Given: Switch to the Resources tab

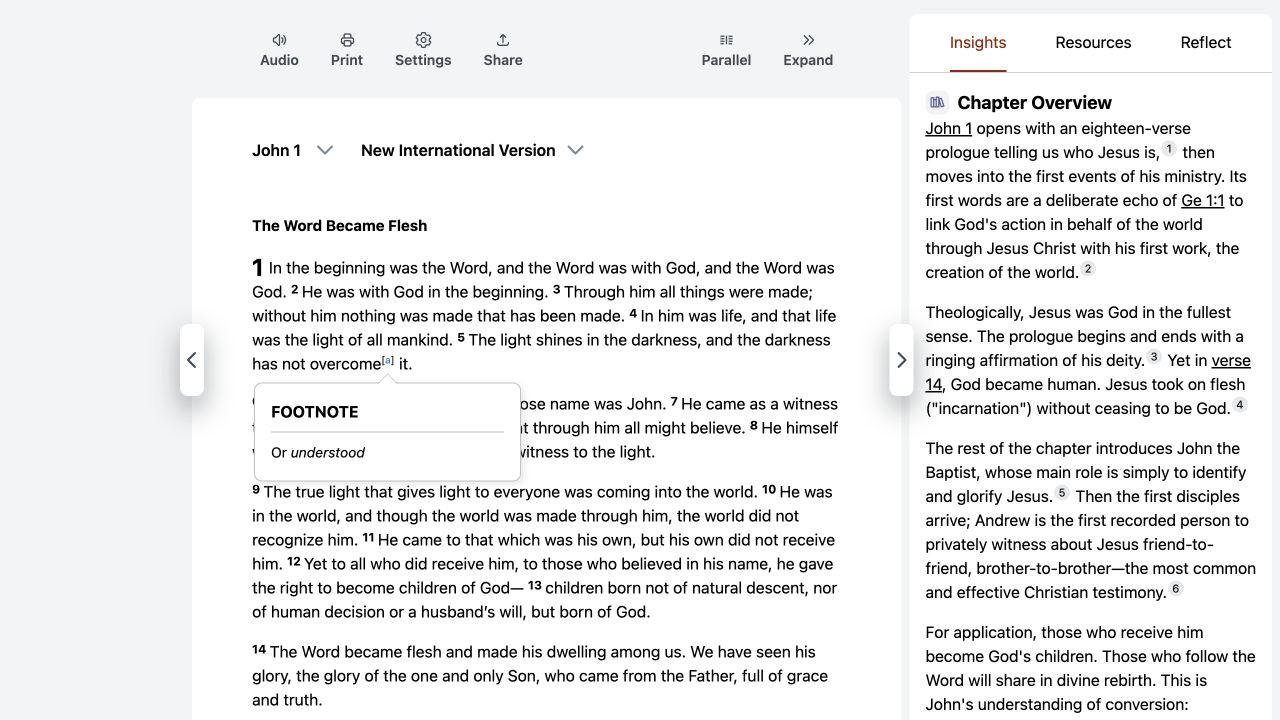Looking at the screenshot, I should 1093,43.
